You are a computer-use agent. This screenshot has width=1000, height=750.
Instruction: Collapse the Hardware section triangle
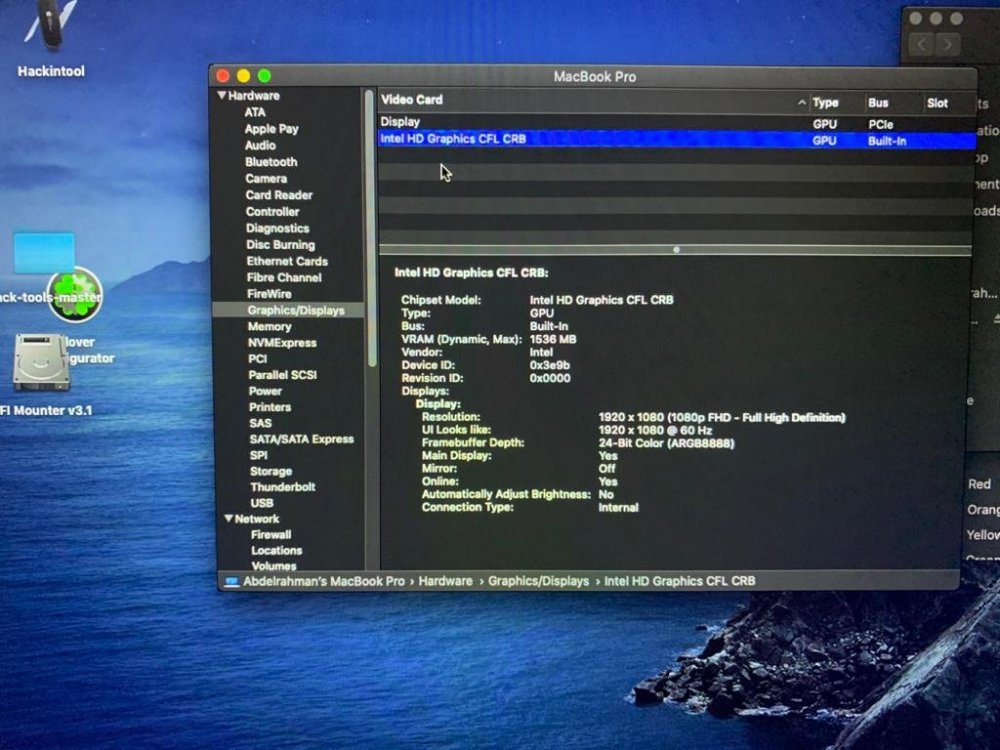click(221, 96)
